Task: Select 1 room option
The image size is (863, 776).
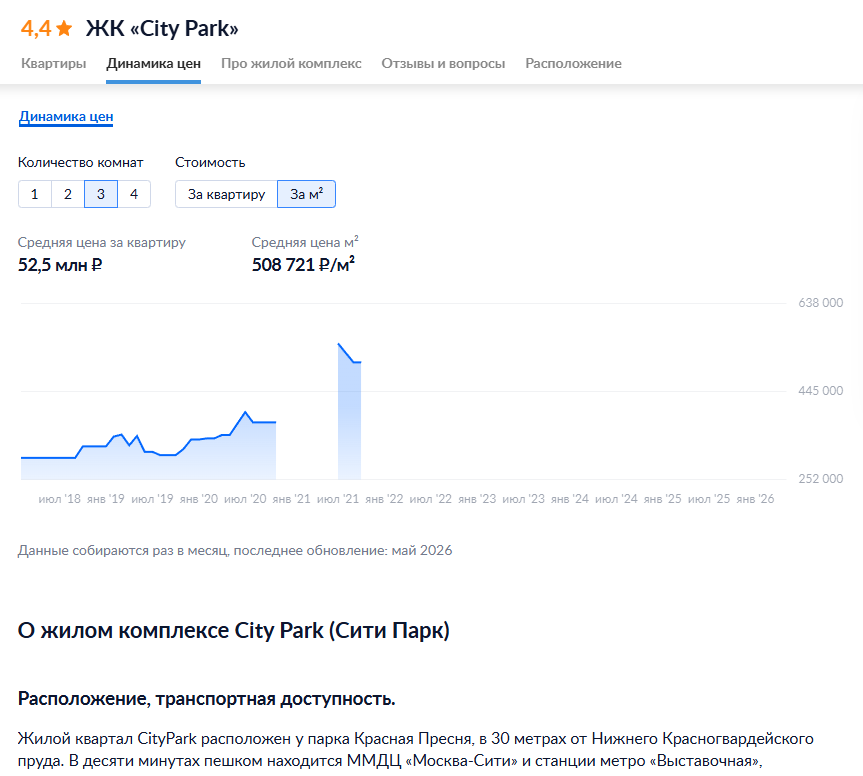Action: tap(35, 194)
